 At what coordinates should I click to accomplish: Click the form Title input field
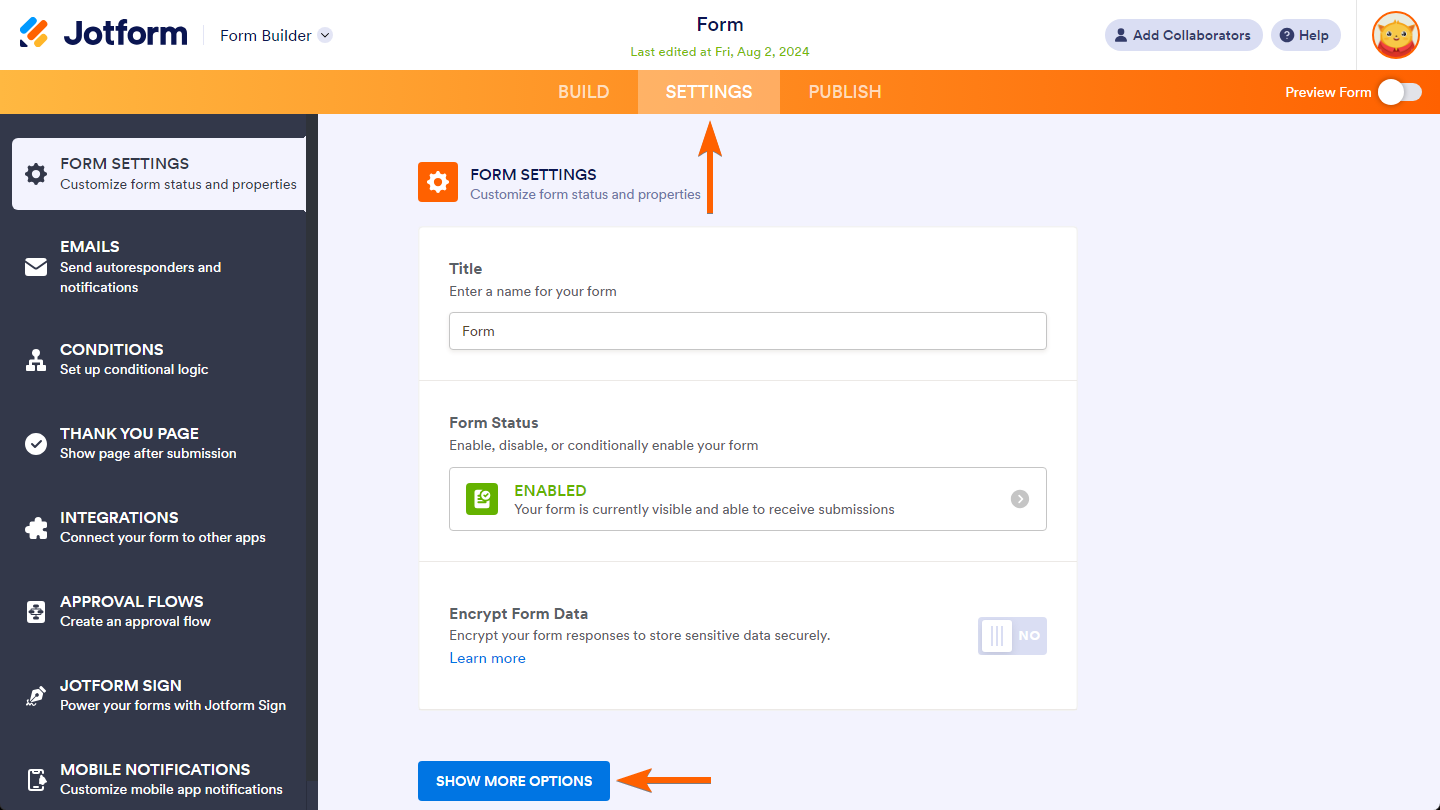click(747, 331)
